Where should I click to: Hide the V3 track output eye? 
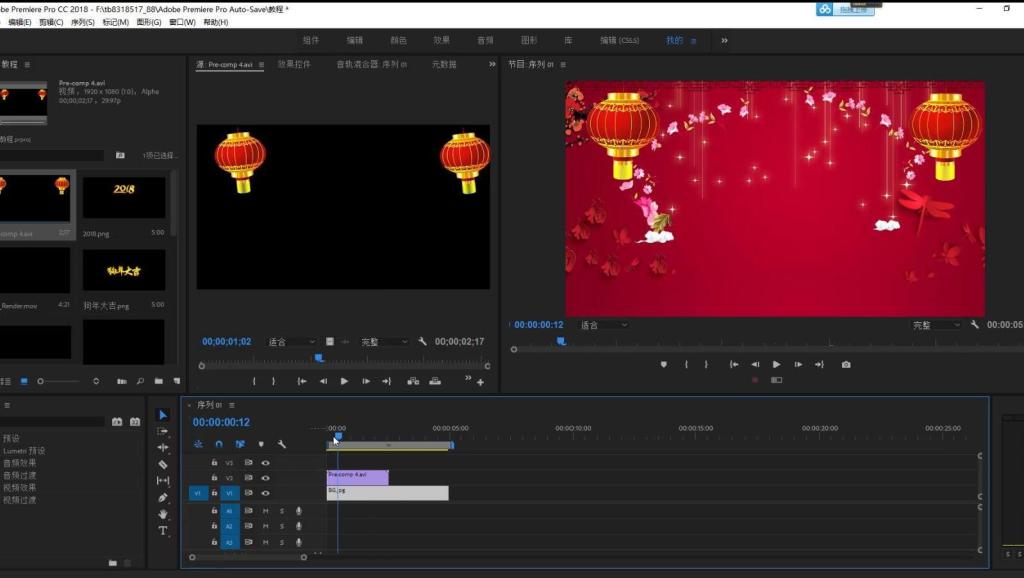pyautogui.click(x=265, y=462)
